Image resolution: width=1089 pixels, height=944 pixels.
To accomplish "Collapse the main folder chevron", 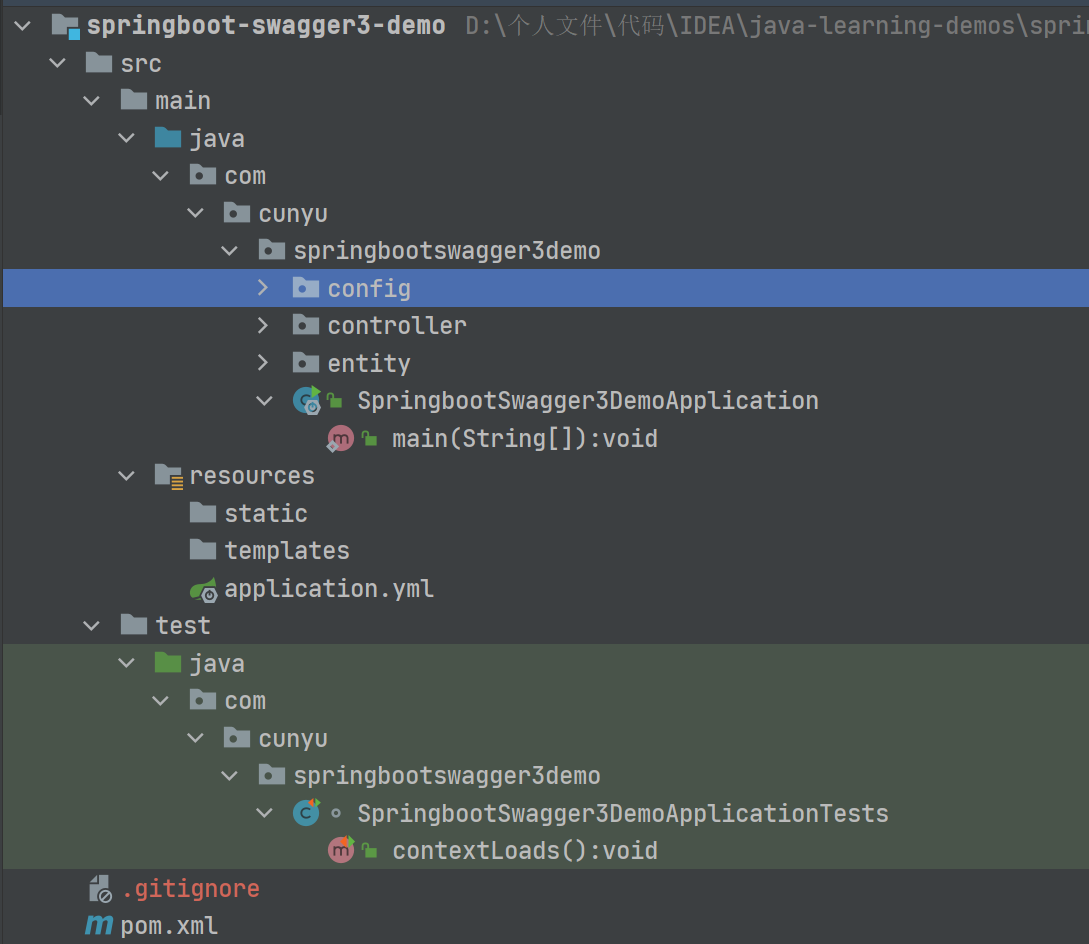I will [x=91, y=100].
